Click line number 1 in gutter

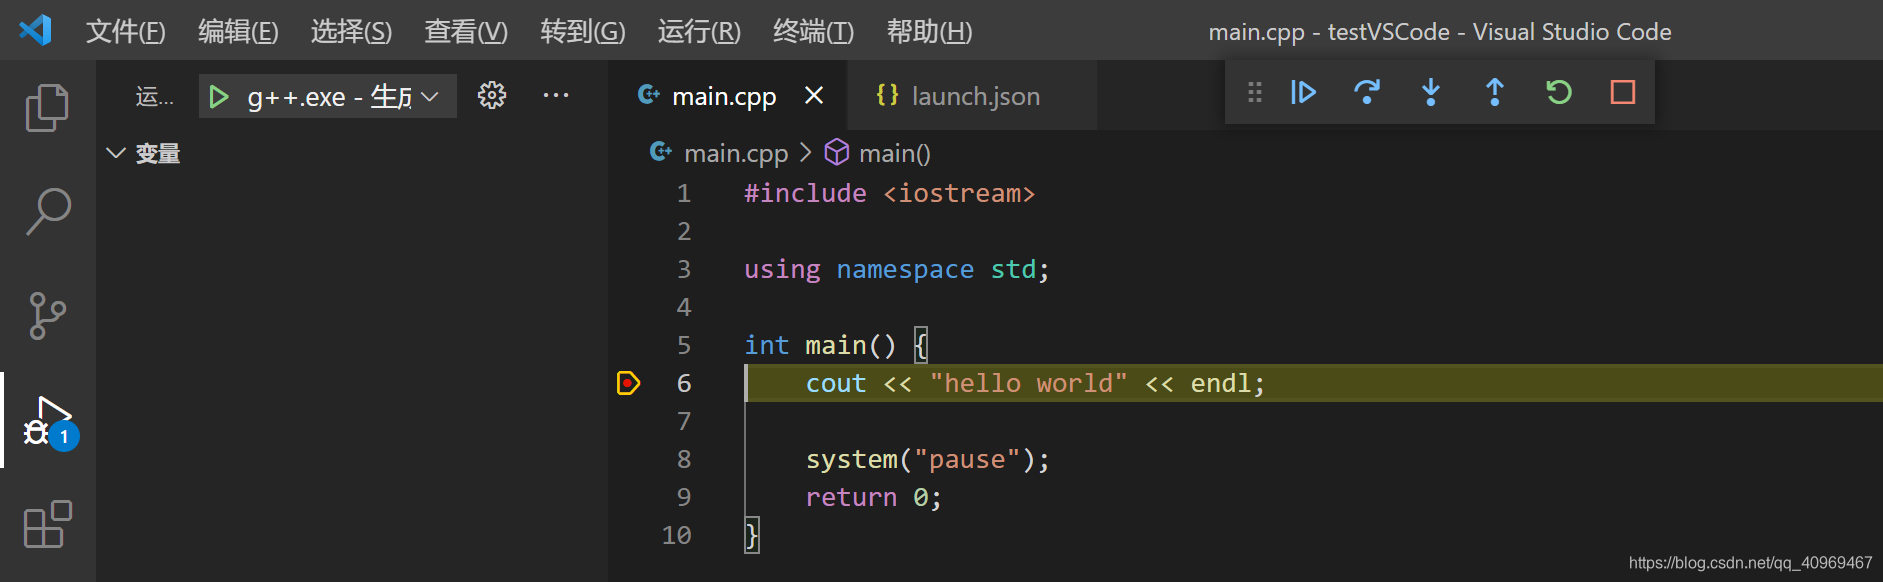[x=684, y=193]
